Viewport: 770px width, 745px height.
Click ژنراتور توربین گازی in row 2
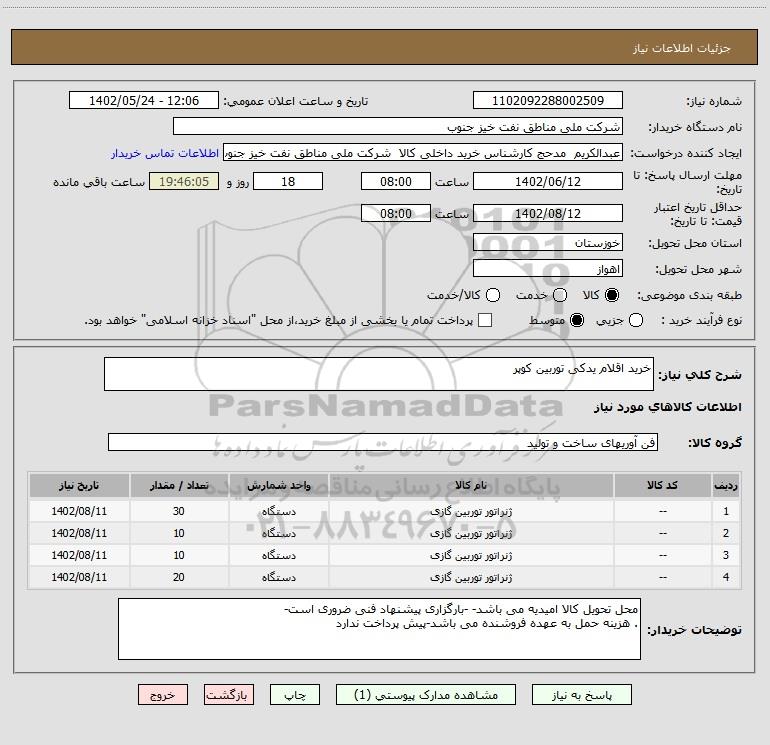tap(471, 533)
